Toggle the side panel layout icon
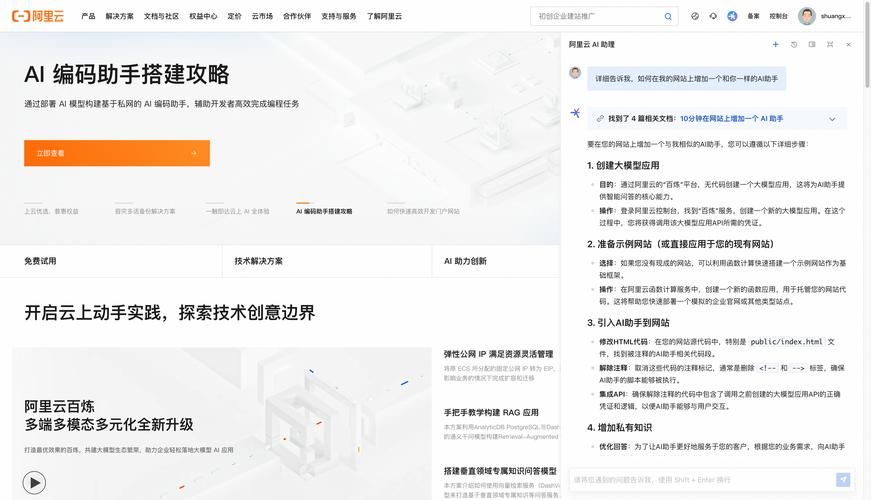Viewport: 871px width, 500px height. (x=812, y=44)
